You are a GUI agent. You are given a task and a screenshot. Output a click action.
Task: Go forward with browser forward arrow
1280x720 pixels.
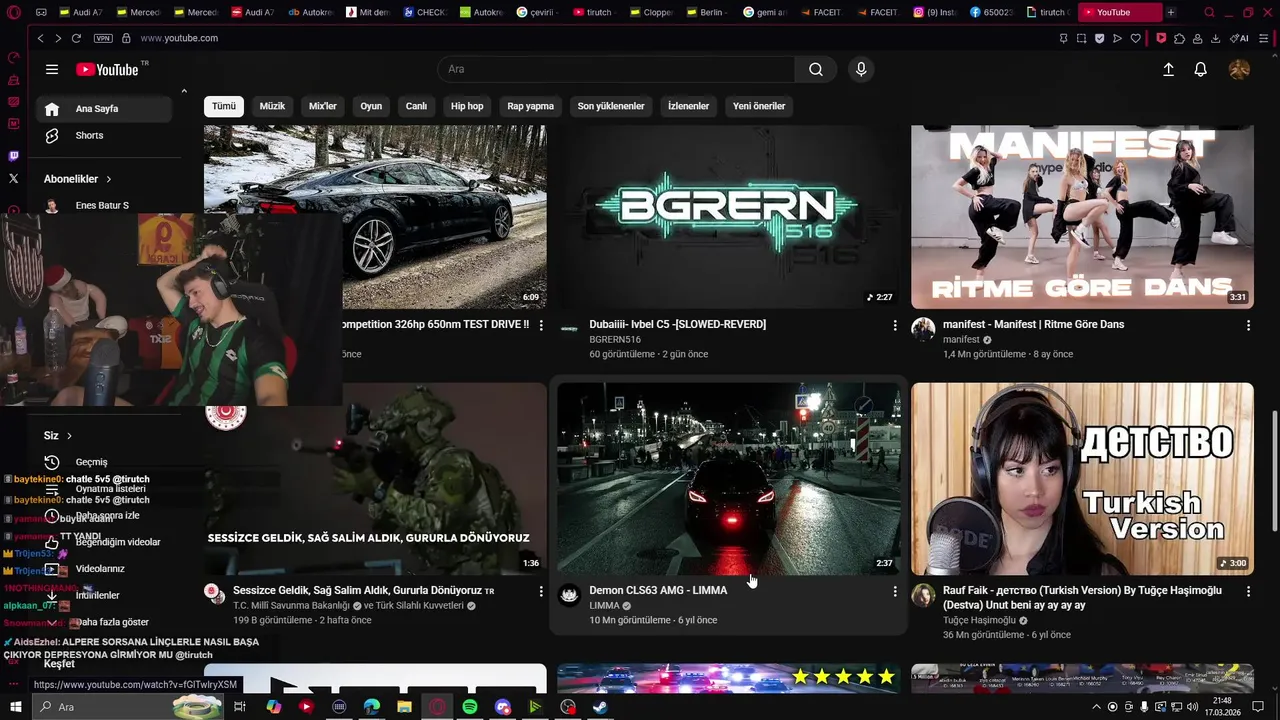(x=57, y=38)
